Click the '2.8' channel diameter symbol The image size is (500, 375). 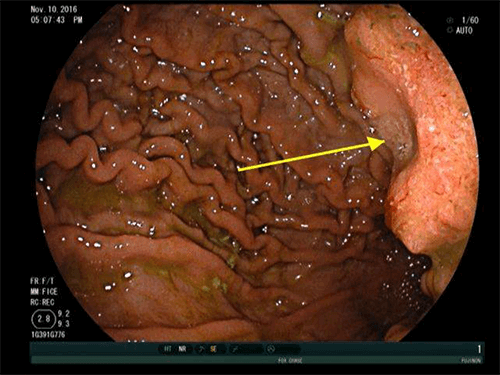pyautogui.click(x=43, y=319)
